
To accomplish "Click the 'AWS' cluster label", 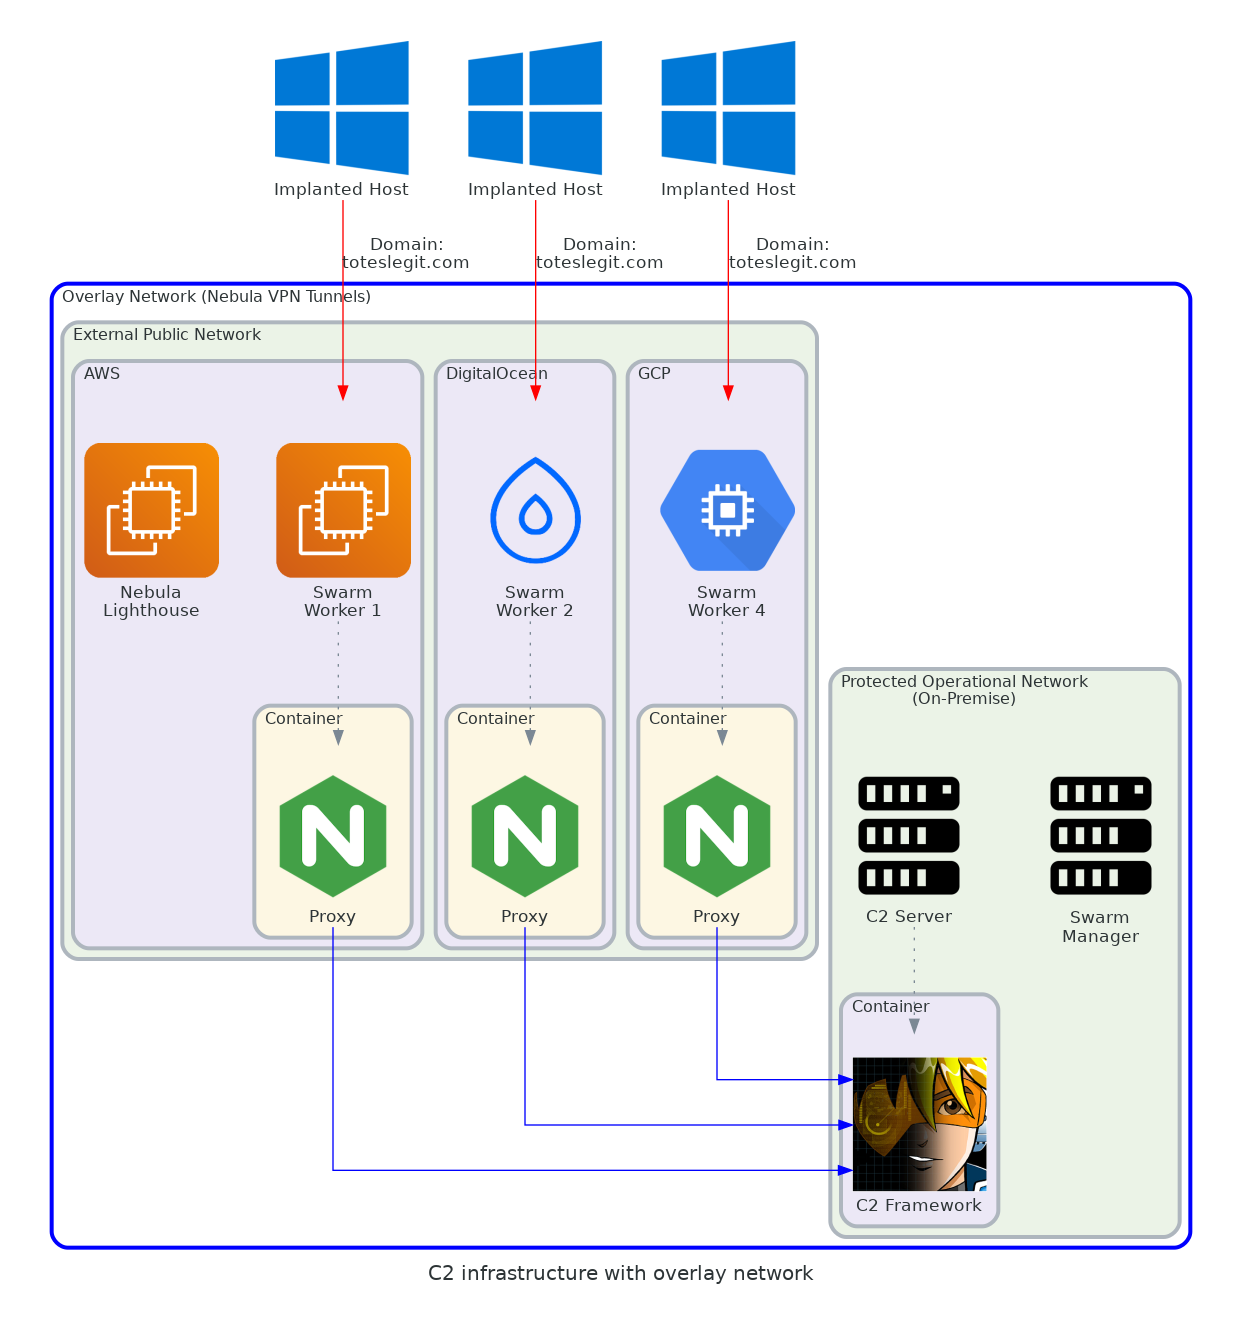I will click(x=102, y=374).
